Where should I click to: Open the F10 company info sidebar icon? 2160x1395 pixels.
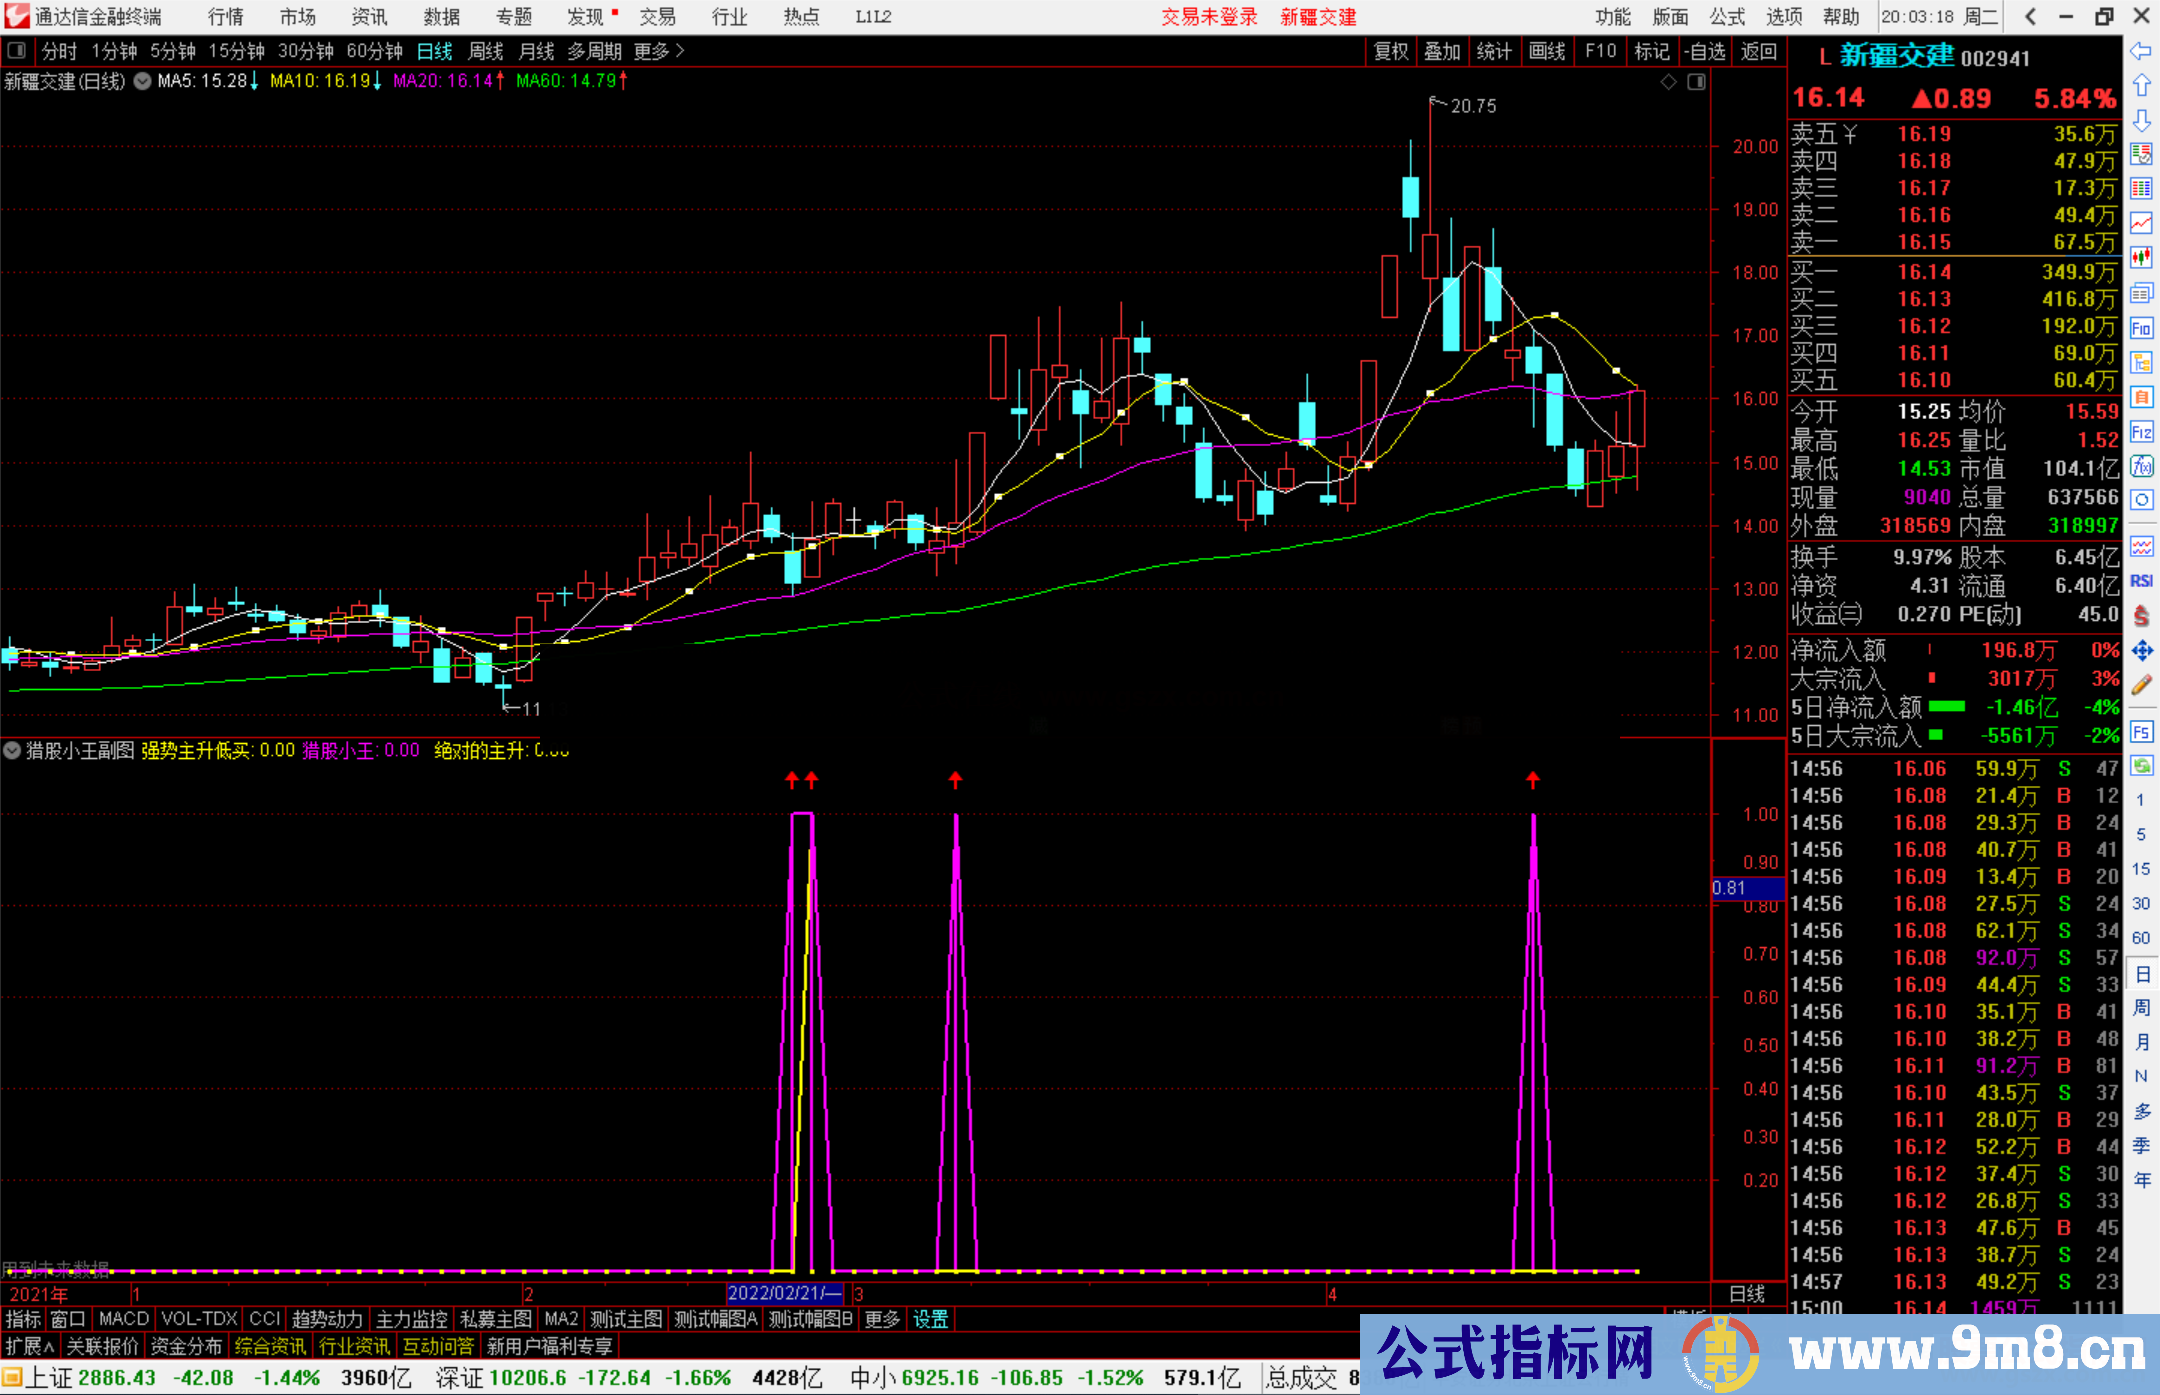coord(2141,328)
